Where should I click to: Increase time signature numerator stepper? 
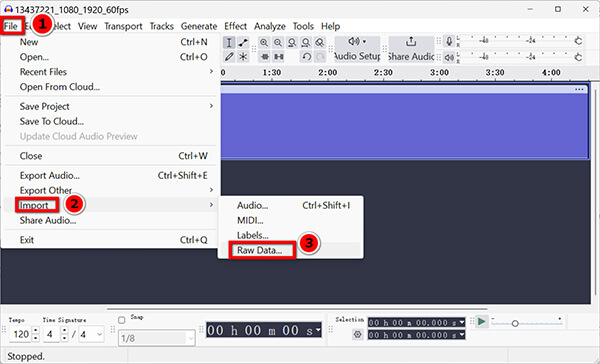[x=65, y=330]
